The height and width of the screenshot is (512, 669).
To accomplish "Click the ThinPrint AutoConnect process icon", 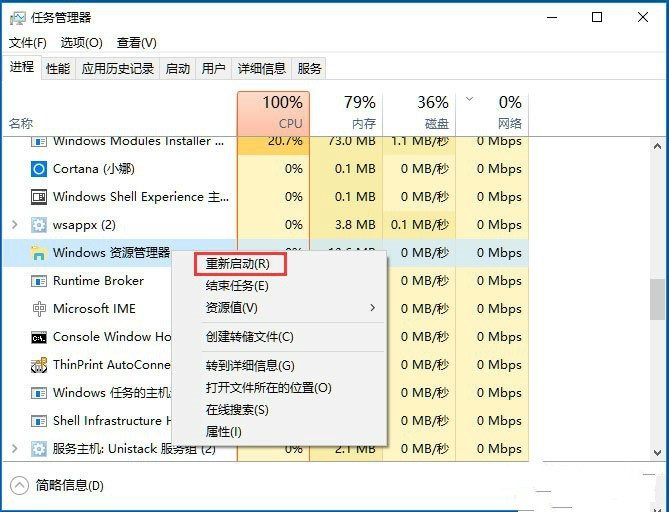I will (x=39, y=365).
